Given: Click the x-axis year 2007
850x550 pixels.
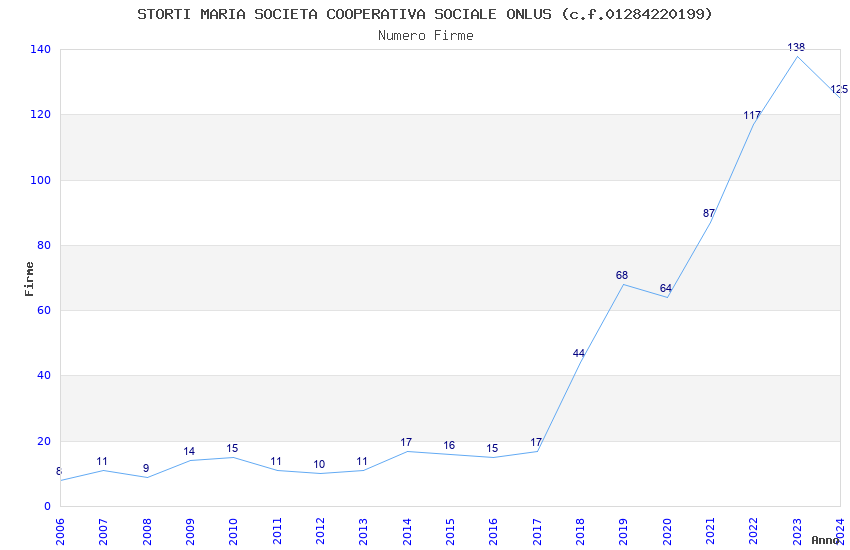Looking at the screenshot, I should (103, 532).
